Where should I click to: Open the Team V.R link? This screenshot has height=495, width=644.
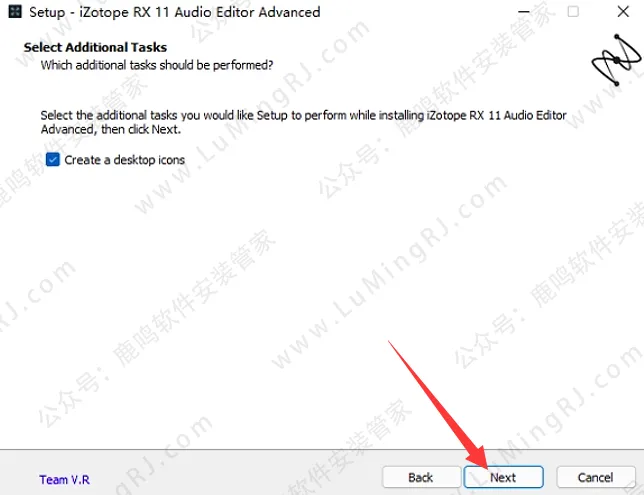[64, 479]
